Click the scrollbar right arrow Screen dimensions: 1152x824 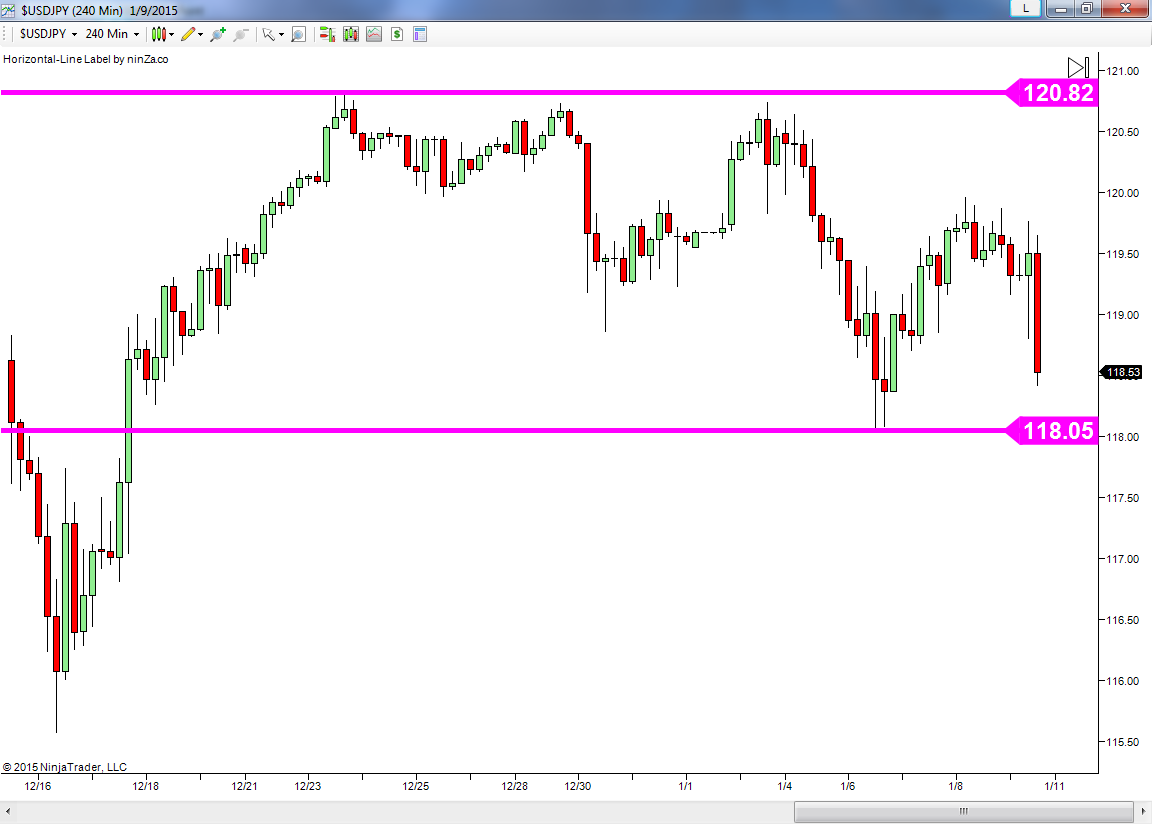pyautogui.click(x=1143, y=812)
